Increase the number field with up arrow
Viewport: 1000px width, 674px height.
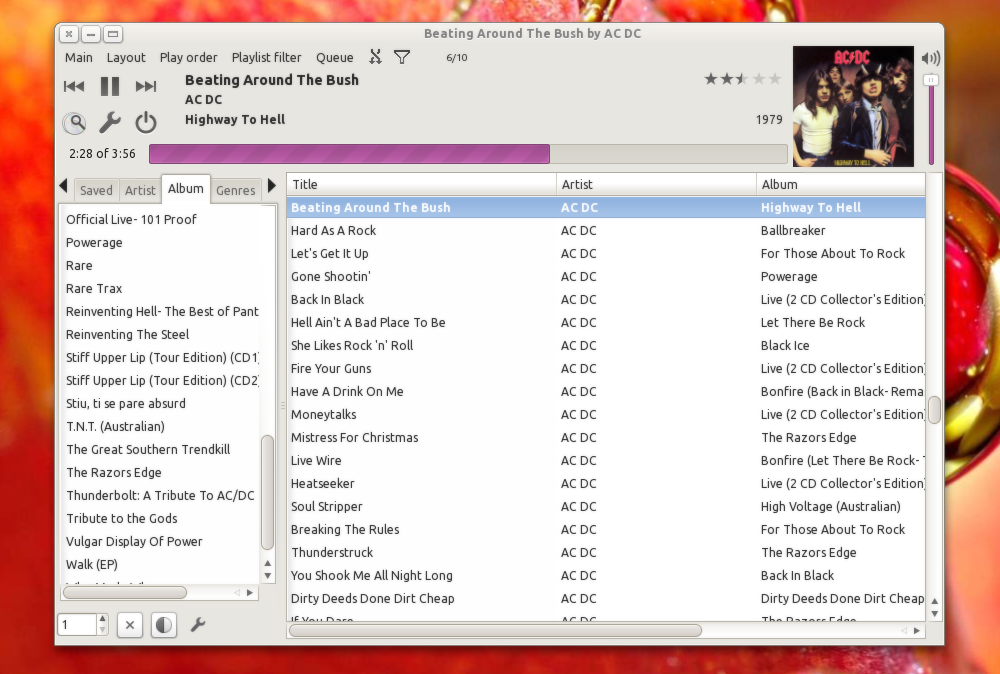(x=103, y=619)
